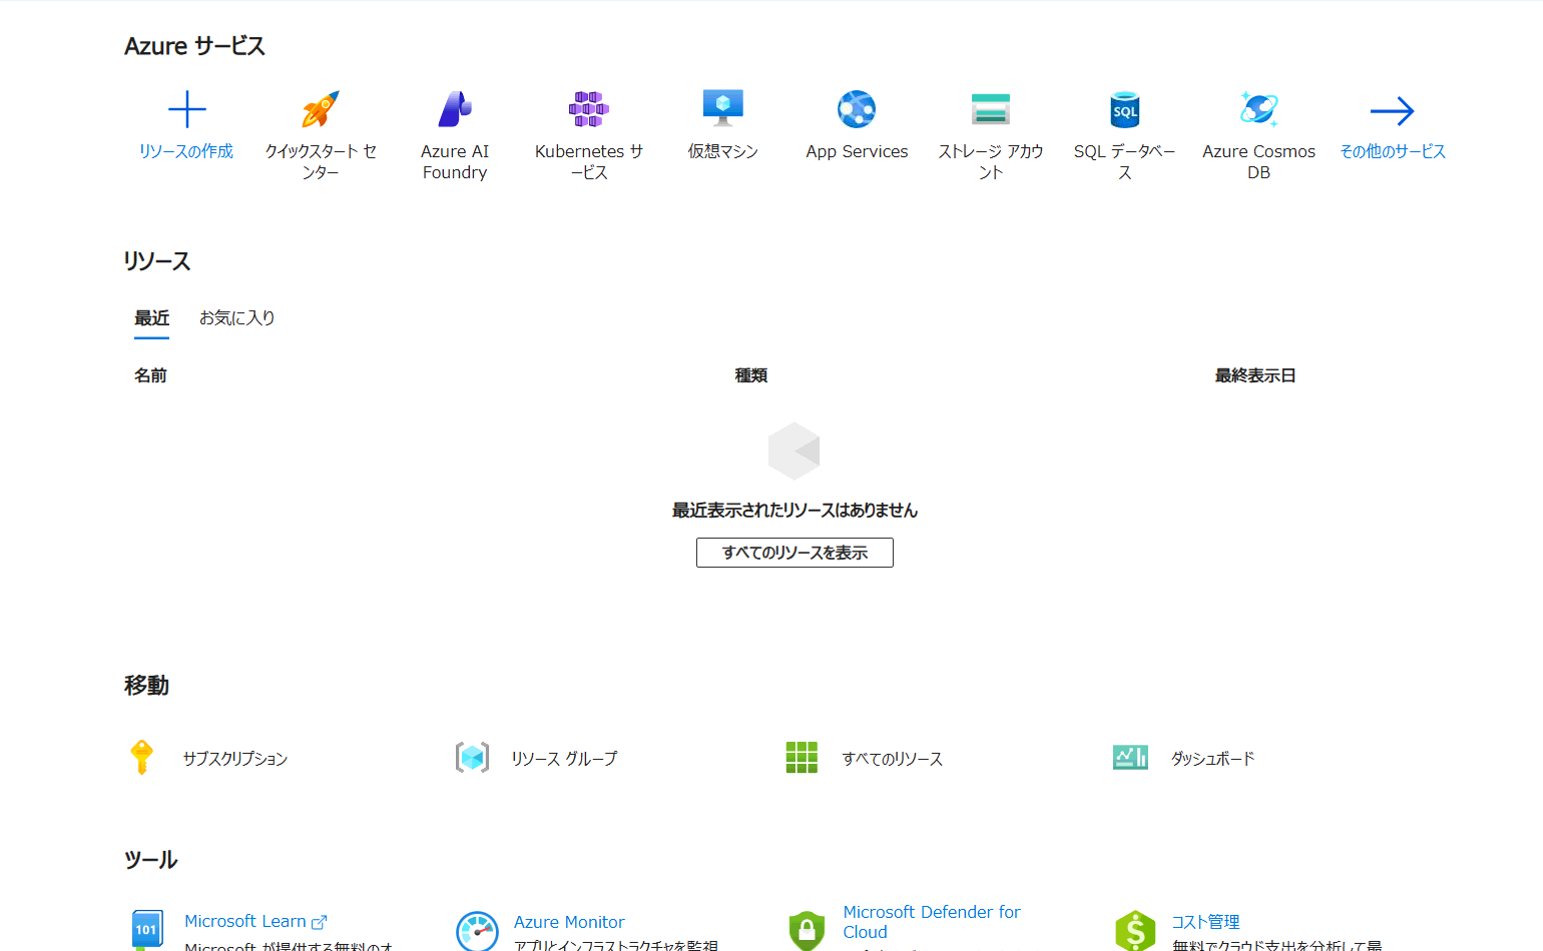1543x951 pixels.
Task: Open Kubernetes サービス icon
Action: click(x=588, y=110)
